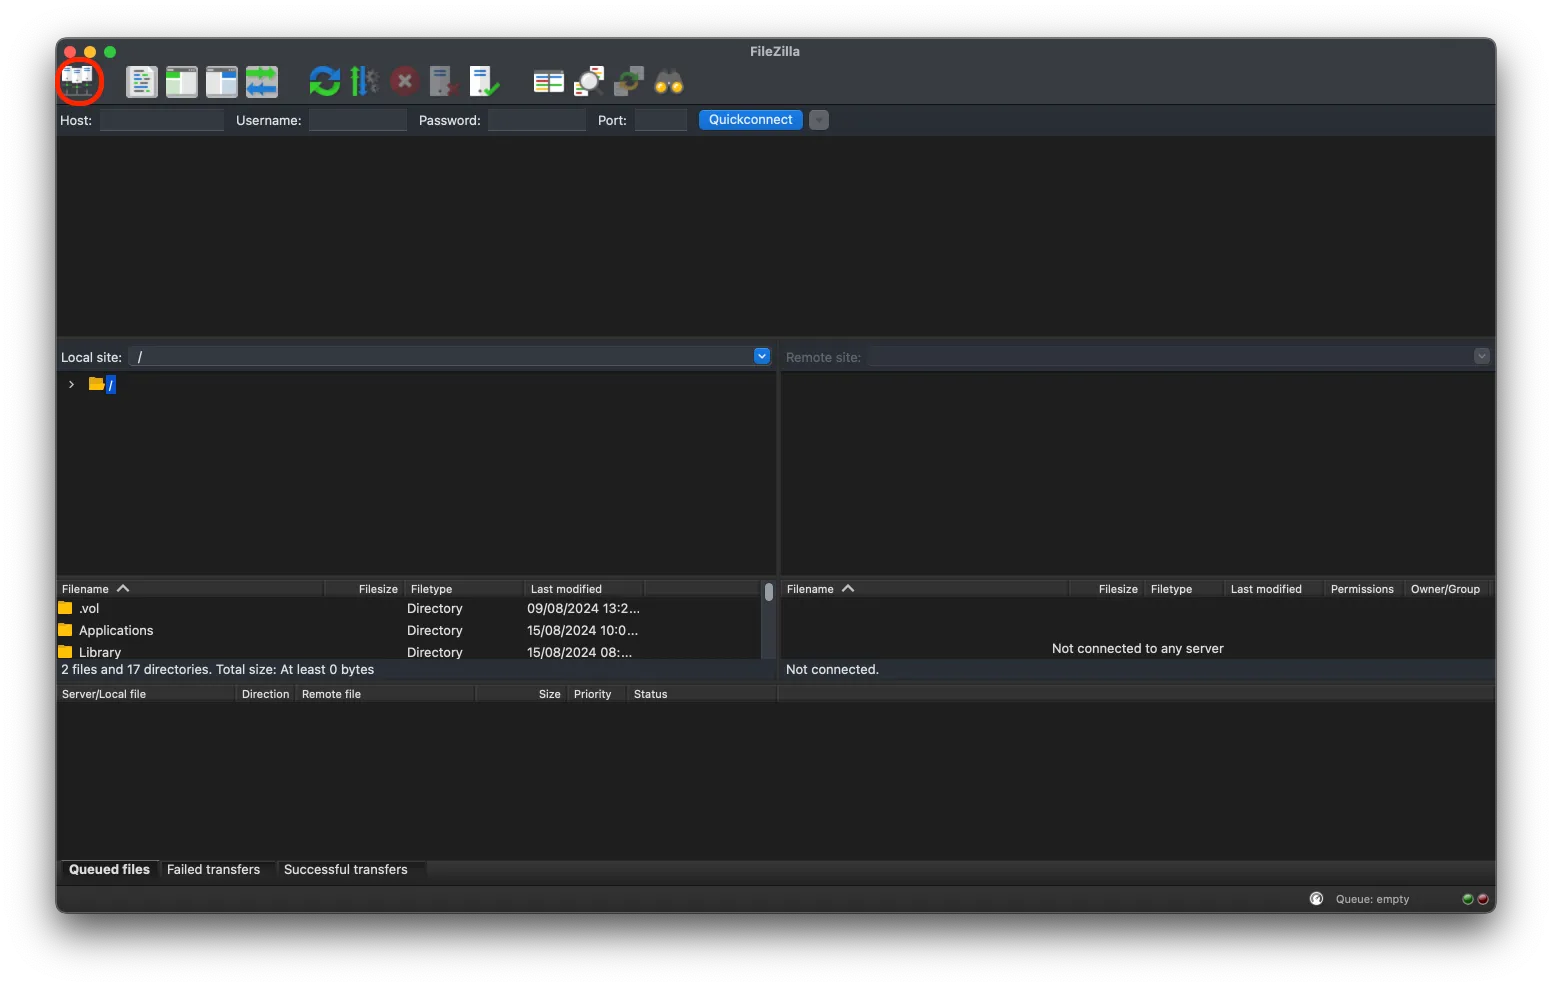Toggle transfer queue display icon
This screenshot has width=1552, height=987.
click(262, 81)
